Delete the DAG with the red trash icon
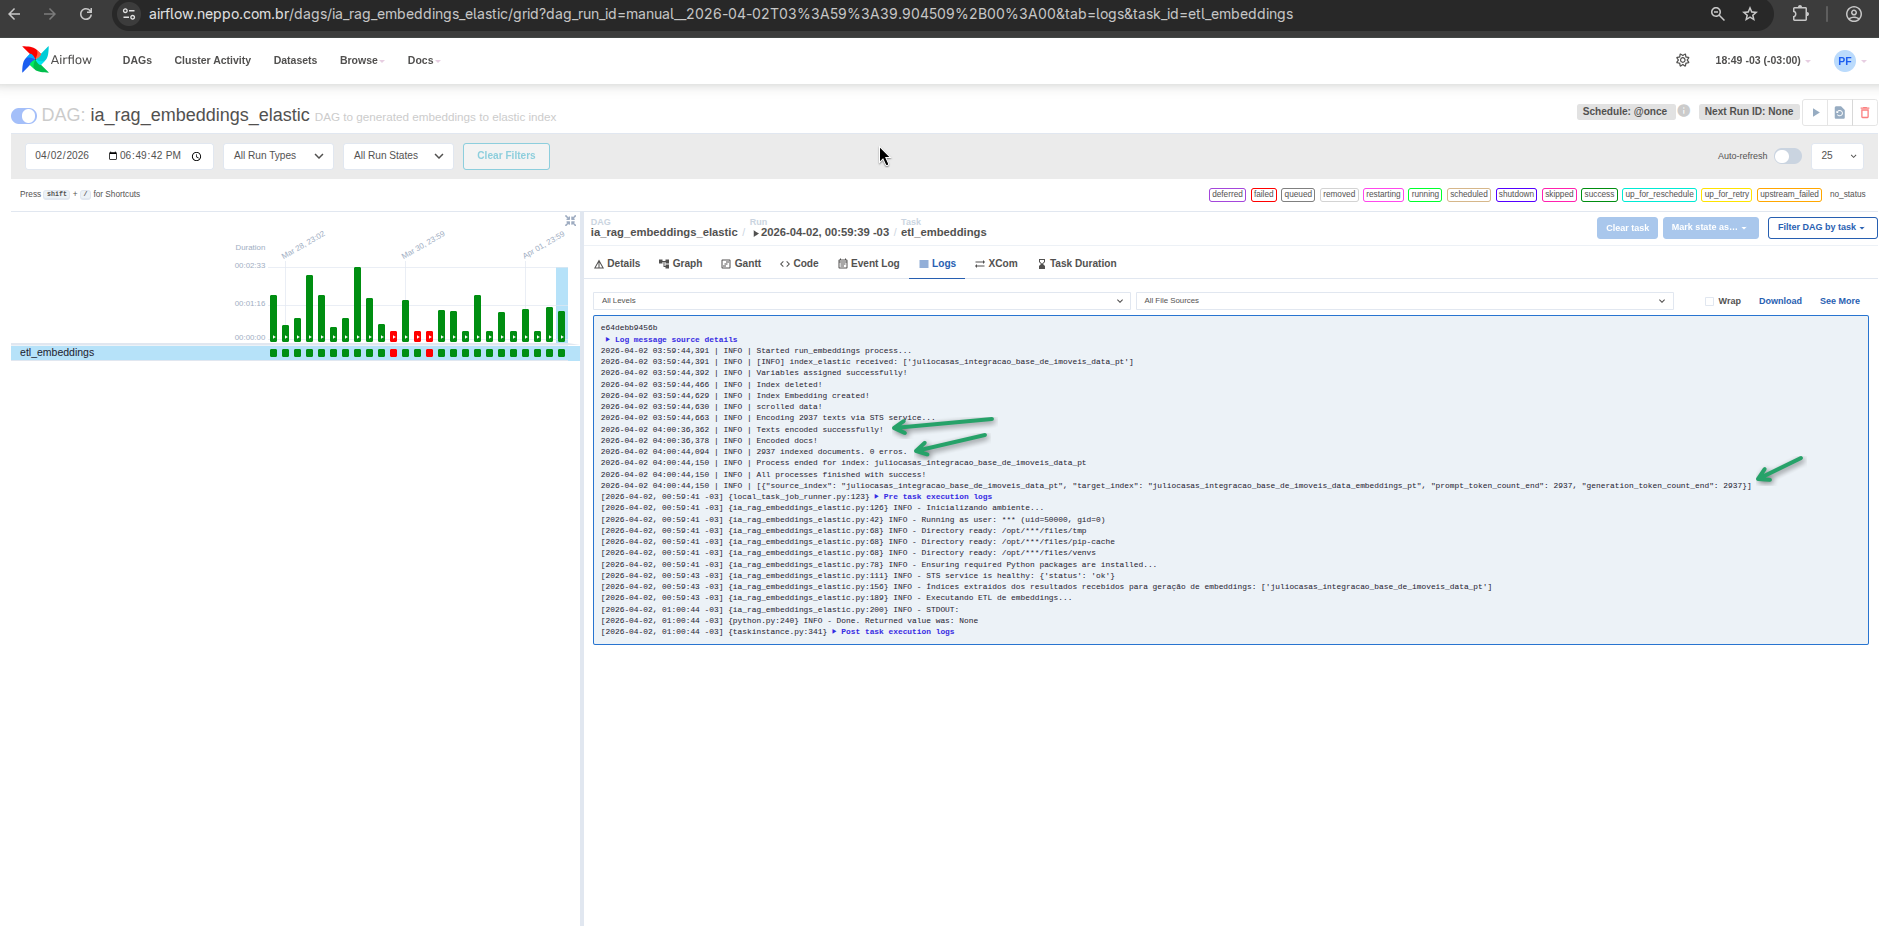This screenshot has height=926, width=1879. 1865,113
